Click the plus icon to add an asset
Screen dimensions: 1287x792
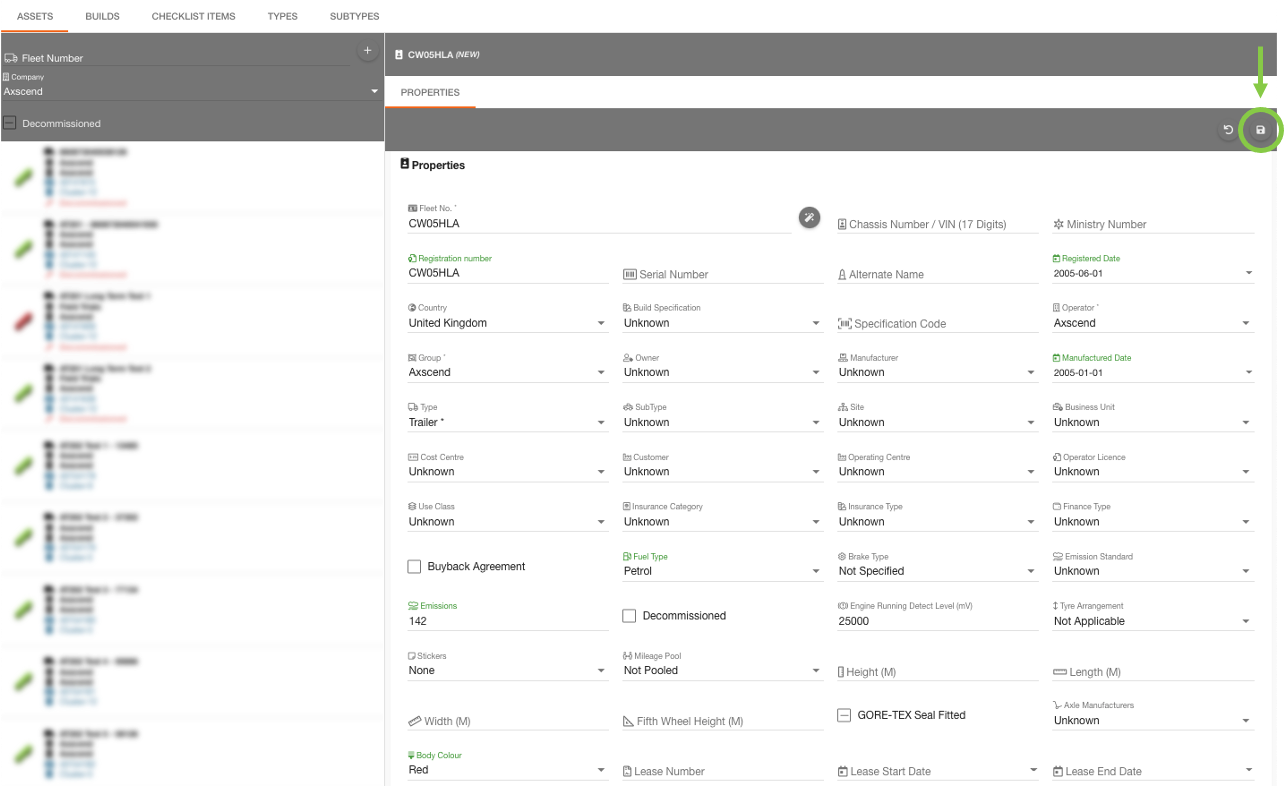(x=367, y=51)
